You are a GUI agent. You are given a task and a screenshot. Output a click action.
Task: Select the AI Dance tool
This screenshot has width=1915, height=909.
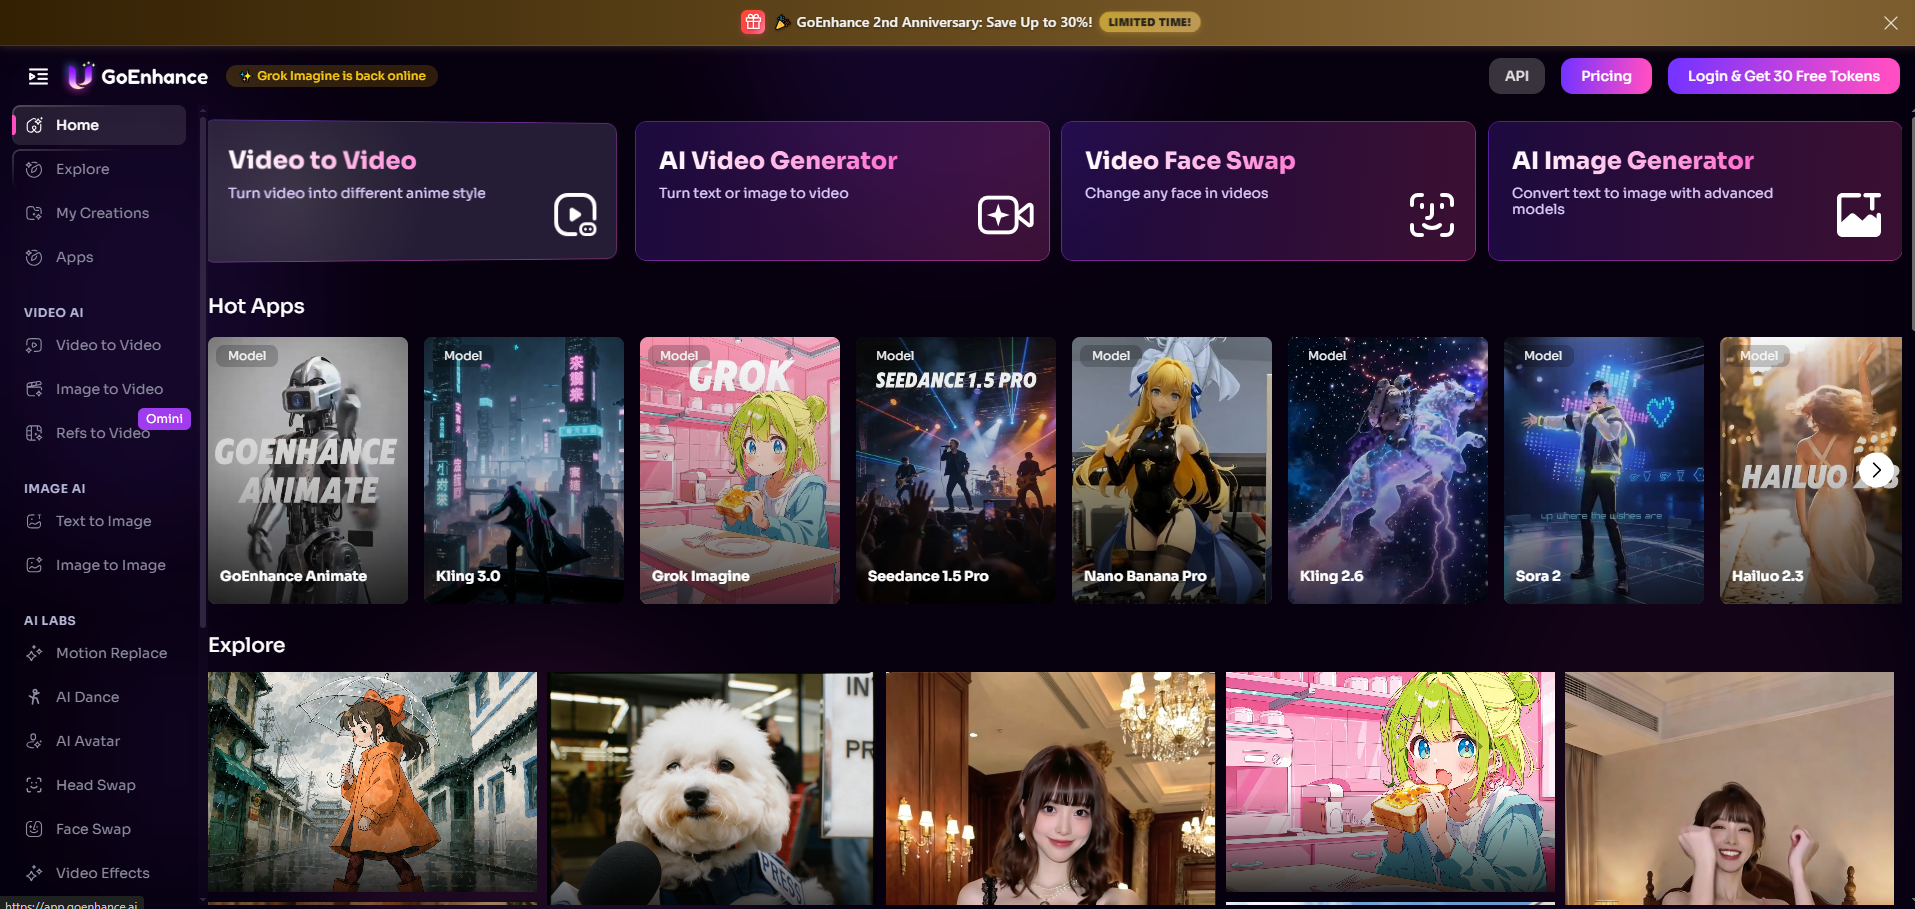(x=86, y=696)
